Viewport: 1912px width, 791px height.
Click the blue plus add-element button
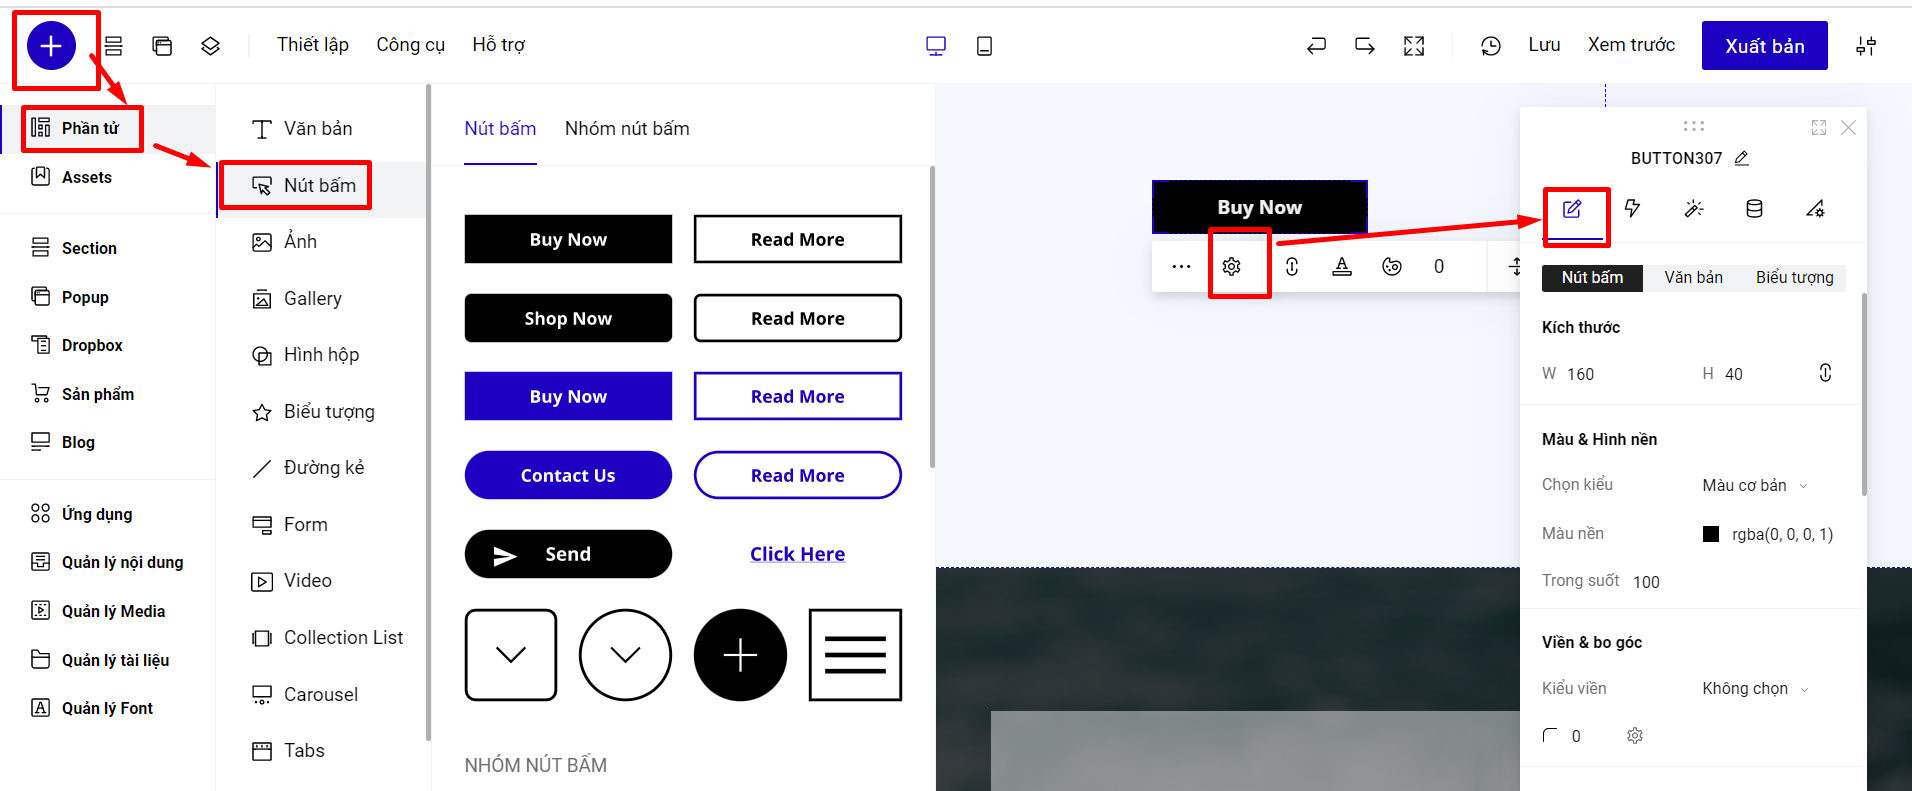51,46
